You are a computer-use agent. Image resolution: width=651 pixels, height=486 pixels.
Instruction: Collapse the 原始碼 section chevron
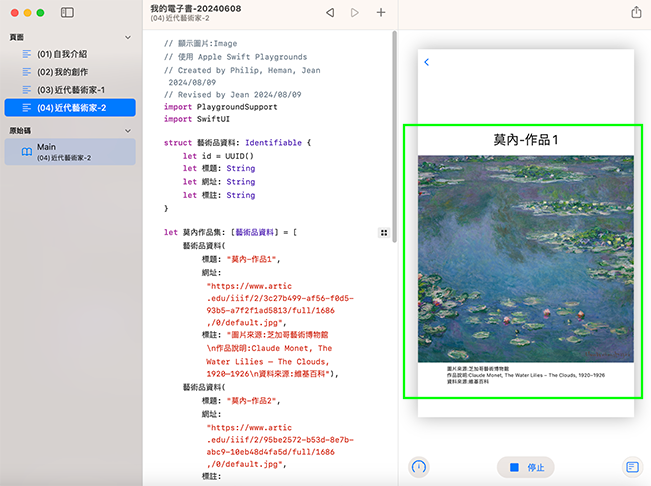click(x=128, y=131)
